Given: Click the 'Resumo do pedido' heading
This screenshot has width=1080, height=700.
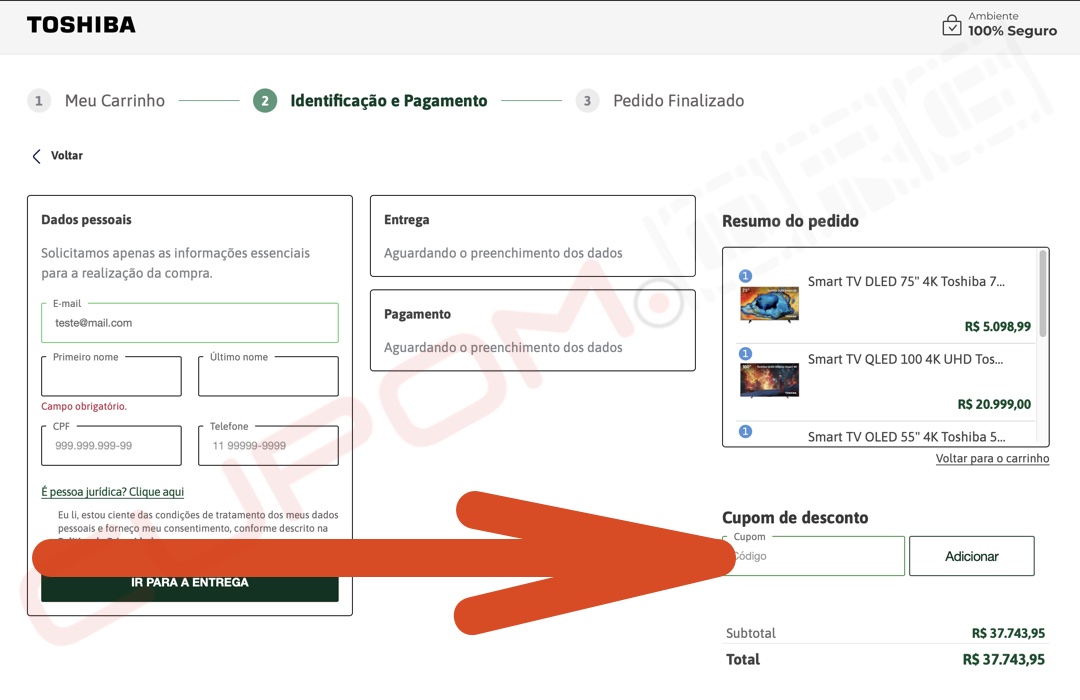Looking at the screenshot, I should point(790,221).
